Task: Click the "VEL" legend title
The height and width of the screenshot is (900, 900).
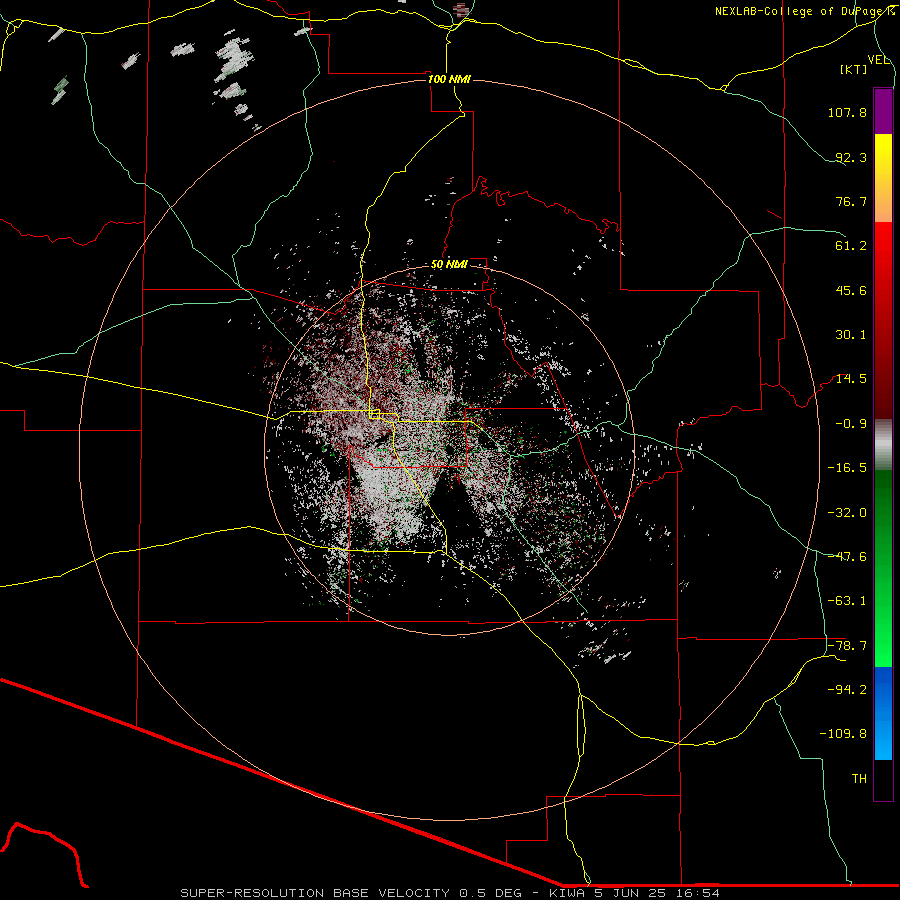Action: point(878,60)
